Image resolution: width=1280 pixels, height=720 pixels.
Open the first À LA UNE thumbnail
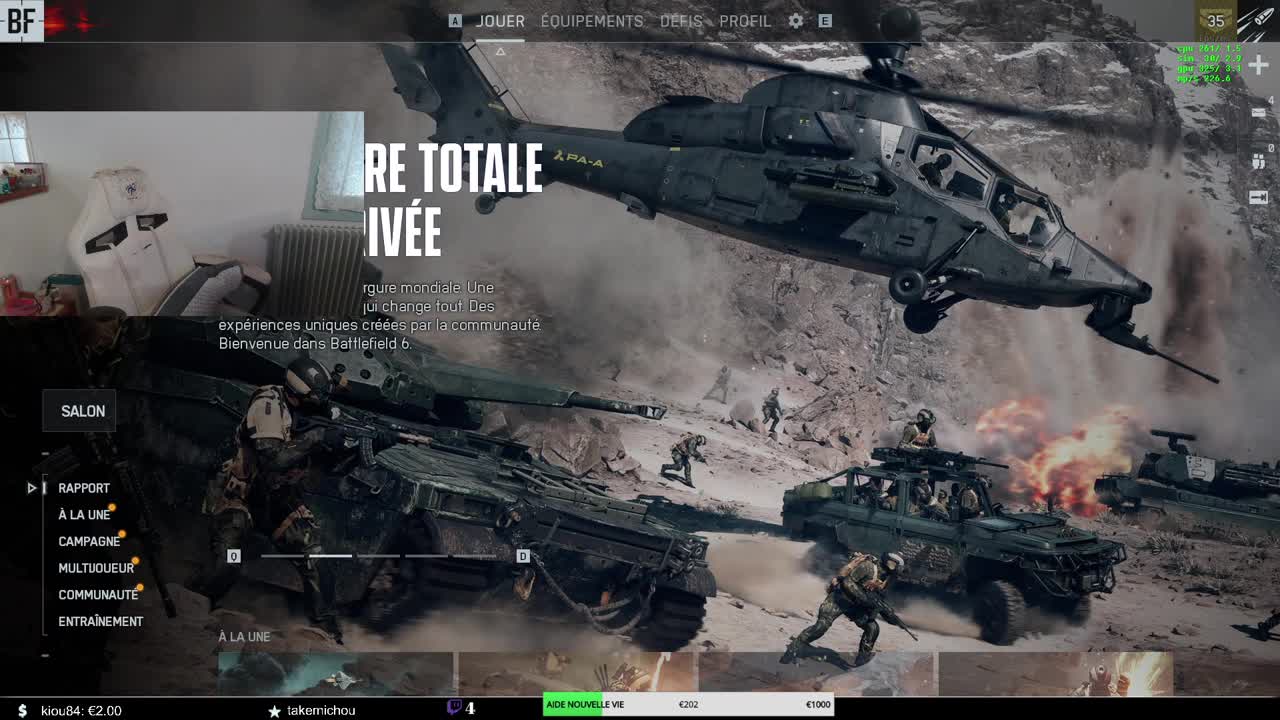tap(337, 674)
